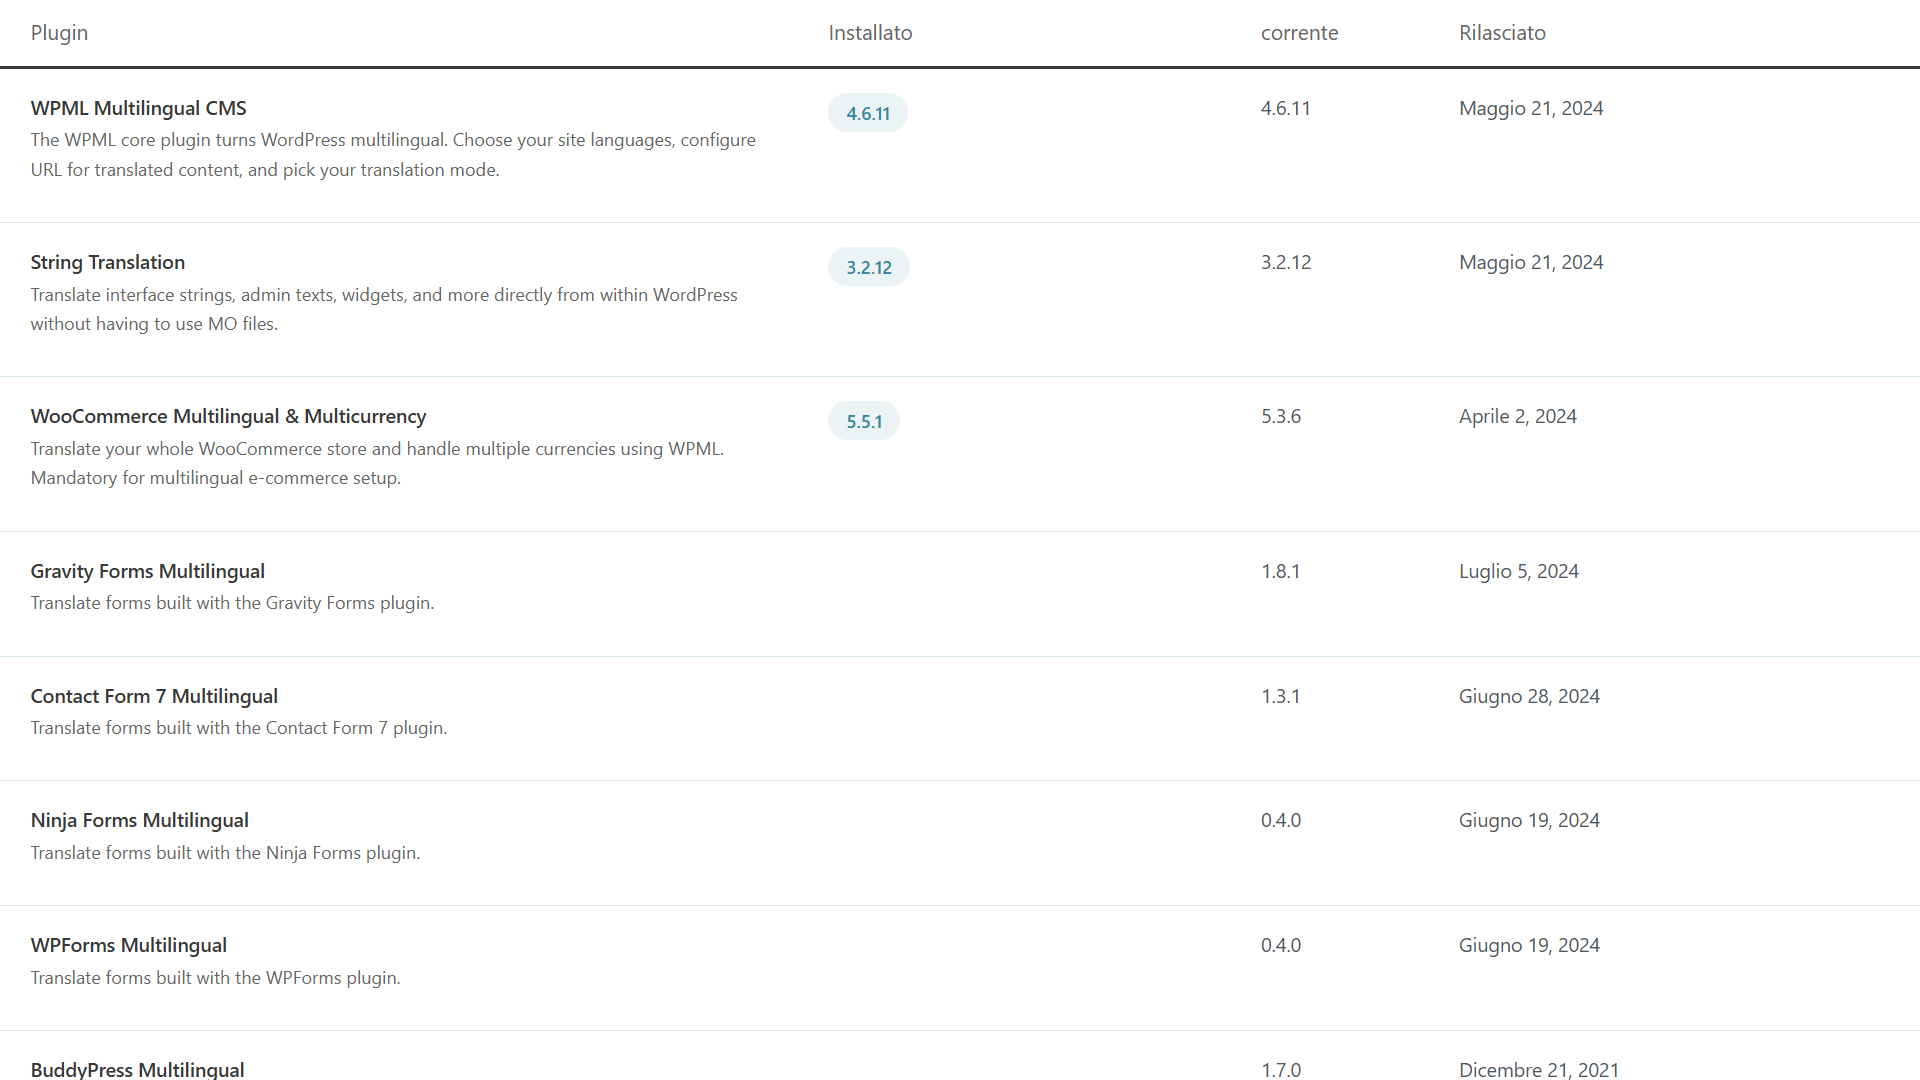Click the Aprile 2, 2024 release date
This screenshot has width=1920, height=1080.
pos(1517,416)
